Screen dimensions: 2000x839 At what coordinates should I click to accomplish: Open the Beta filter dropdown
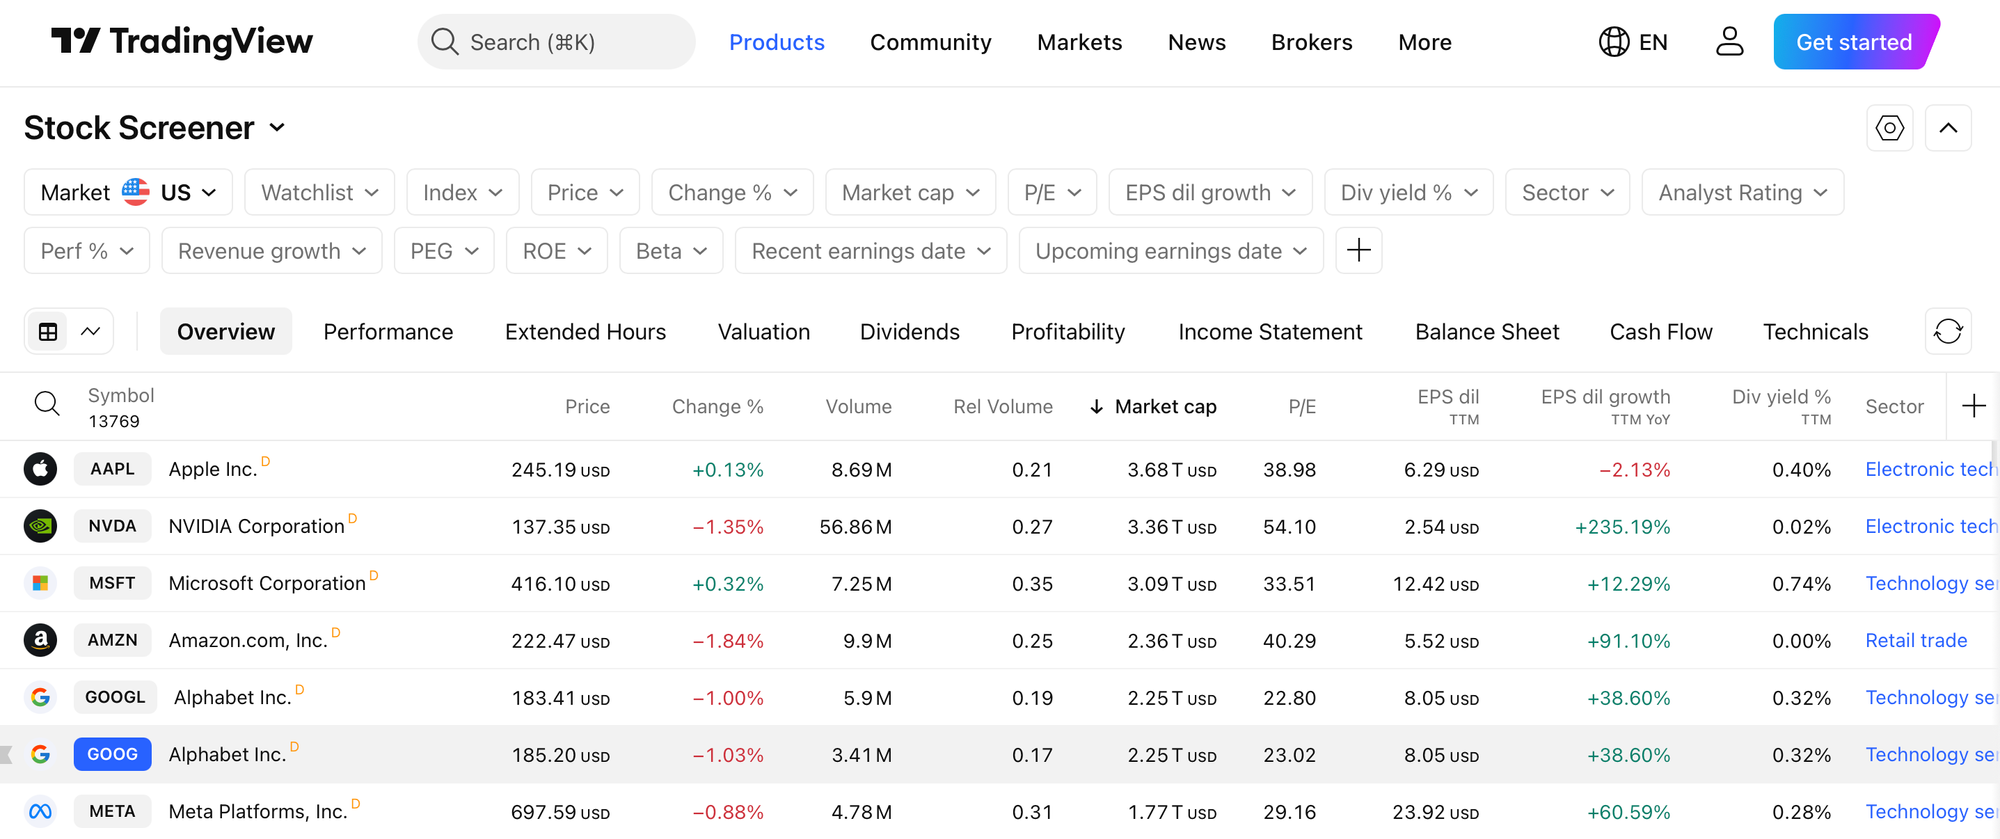point(671,250)
